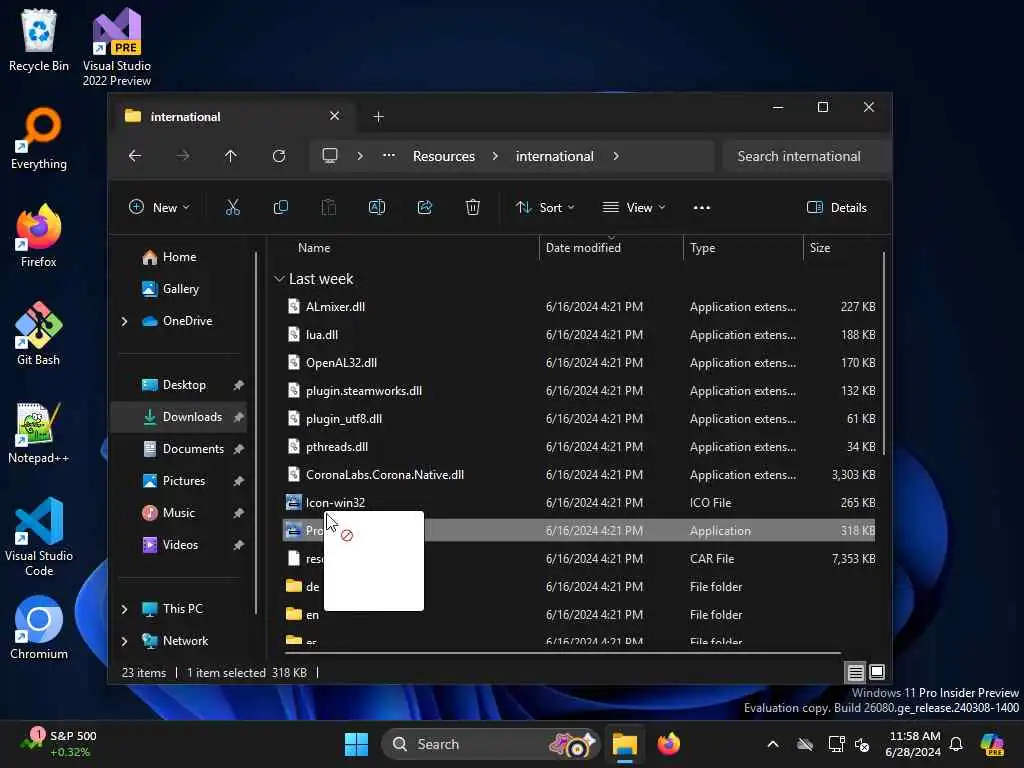Open Firefox desktop shortcut
1024x768 pixels.
(39, 236)
